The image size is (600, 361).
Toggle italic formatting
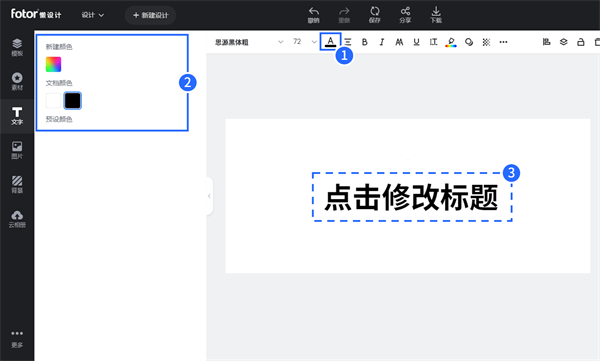[x=382, y=42]
